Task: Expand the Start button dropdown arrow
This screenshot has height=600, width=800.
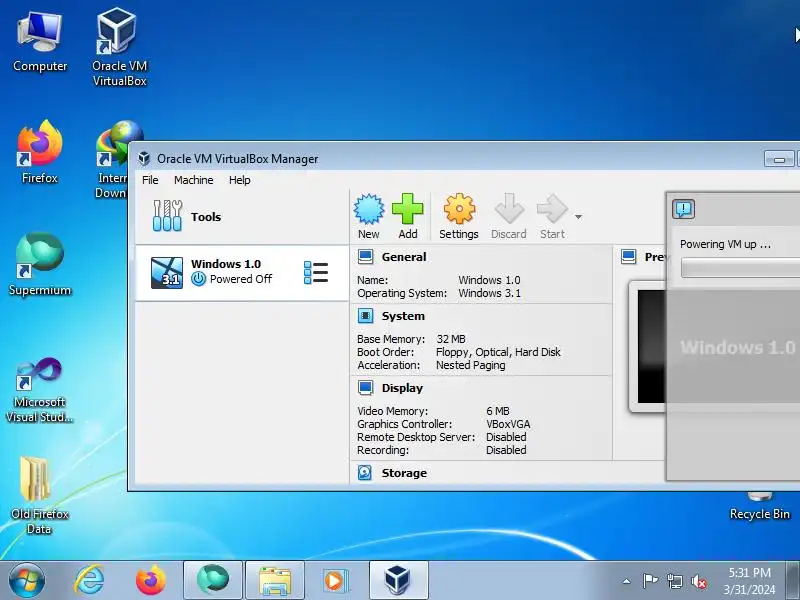Action: [x=578, y=217]
